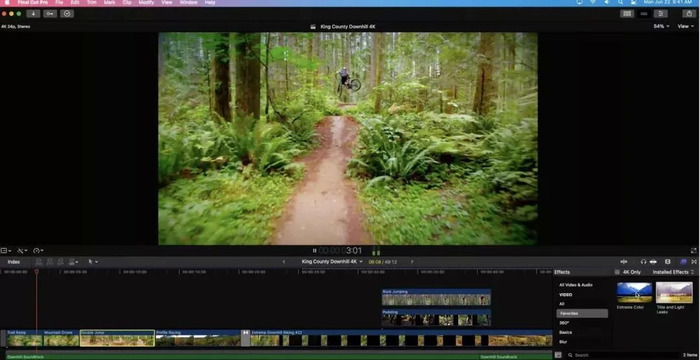Select the Basics effects category
Screen dimensions: 700x360
(x=566, y=332)
